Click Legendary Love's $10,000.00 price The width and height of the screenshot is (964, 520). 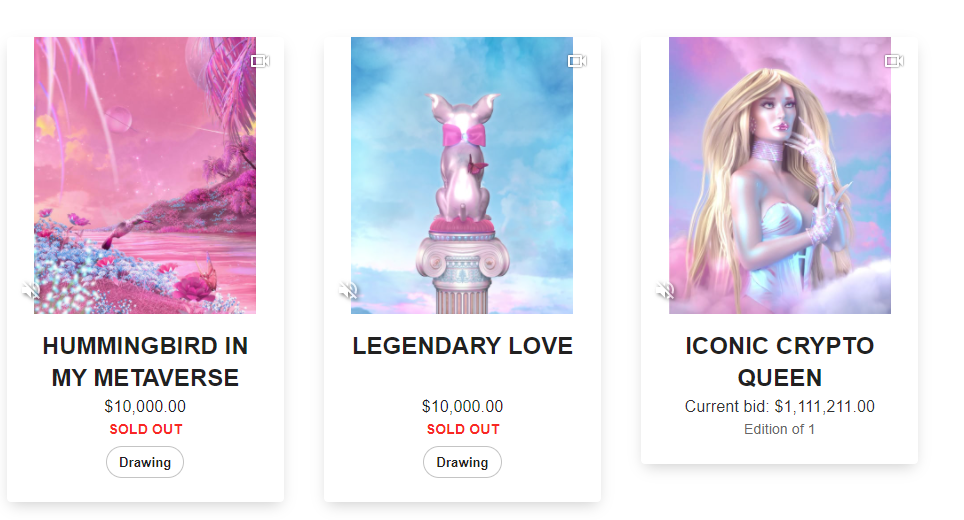[462, 406]
